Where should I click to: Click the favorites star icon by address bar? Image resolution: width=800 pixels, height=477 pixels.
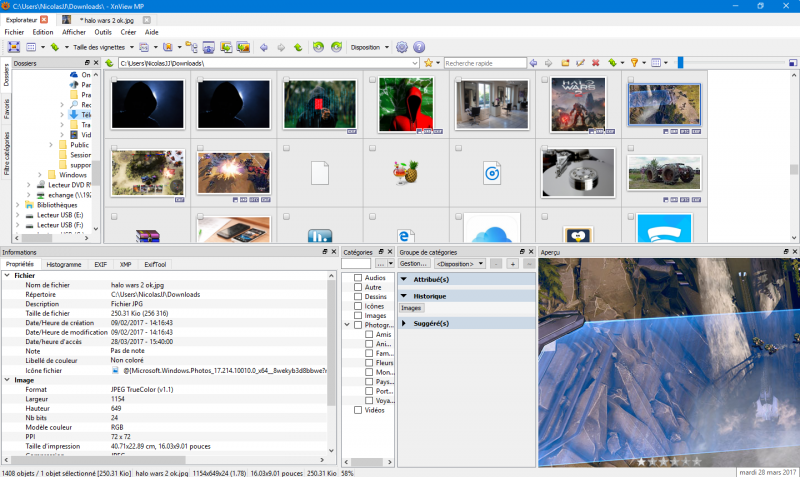point(429,63)
